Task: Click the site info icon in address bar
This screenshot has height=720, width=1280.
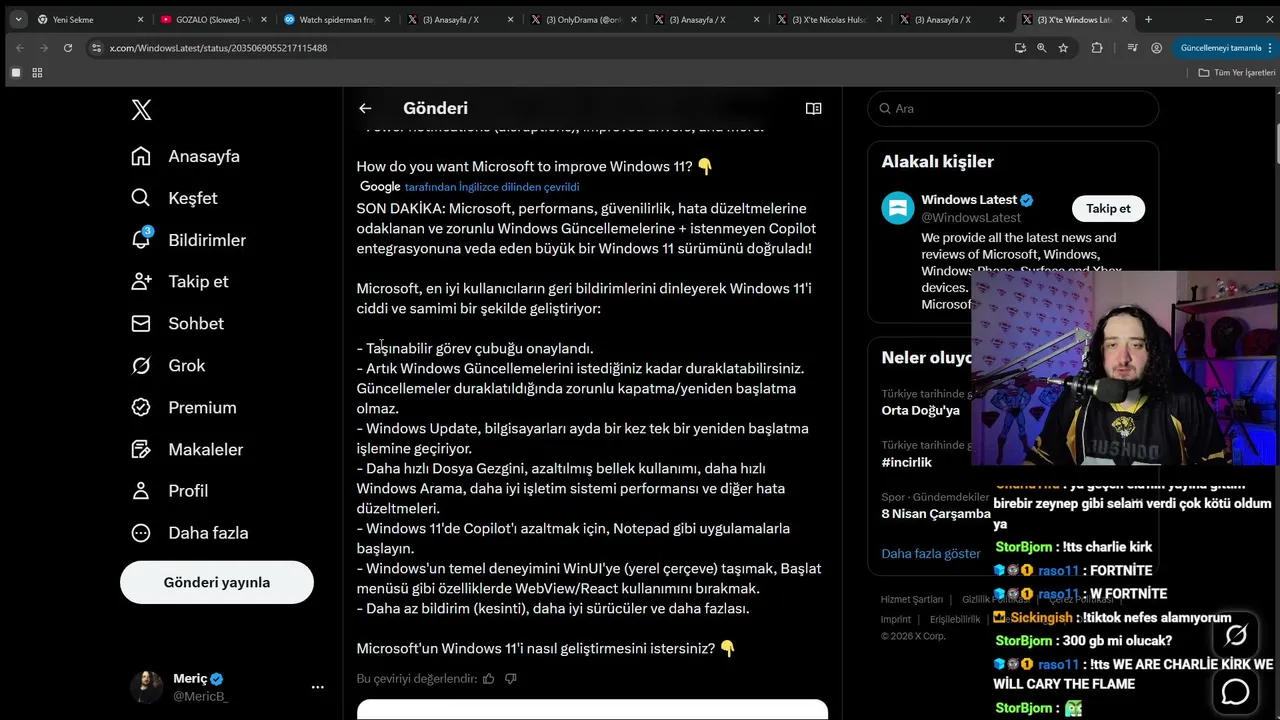Action: click(x=96, y=47)
